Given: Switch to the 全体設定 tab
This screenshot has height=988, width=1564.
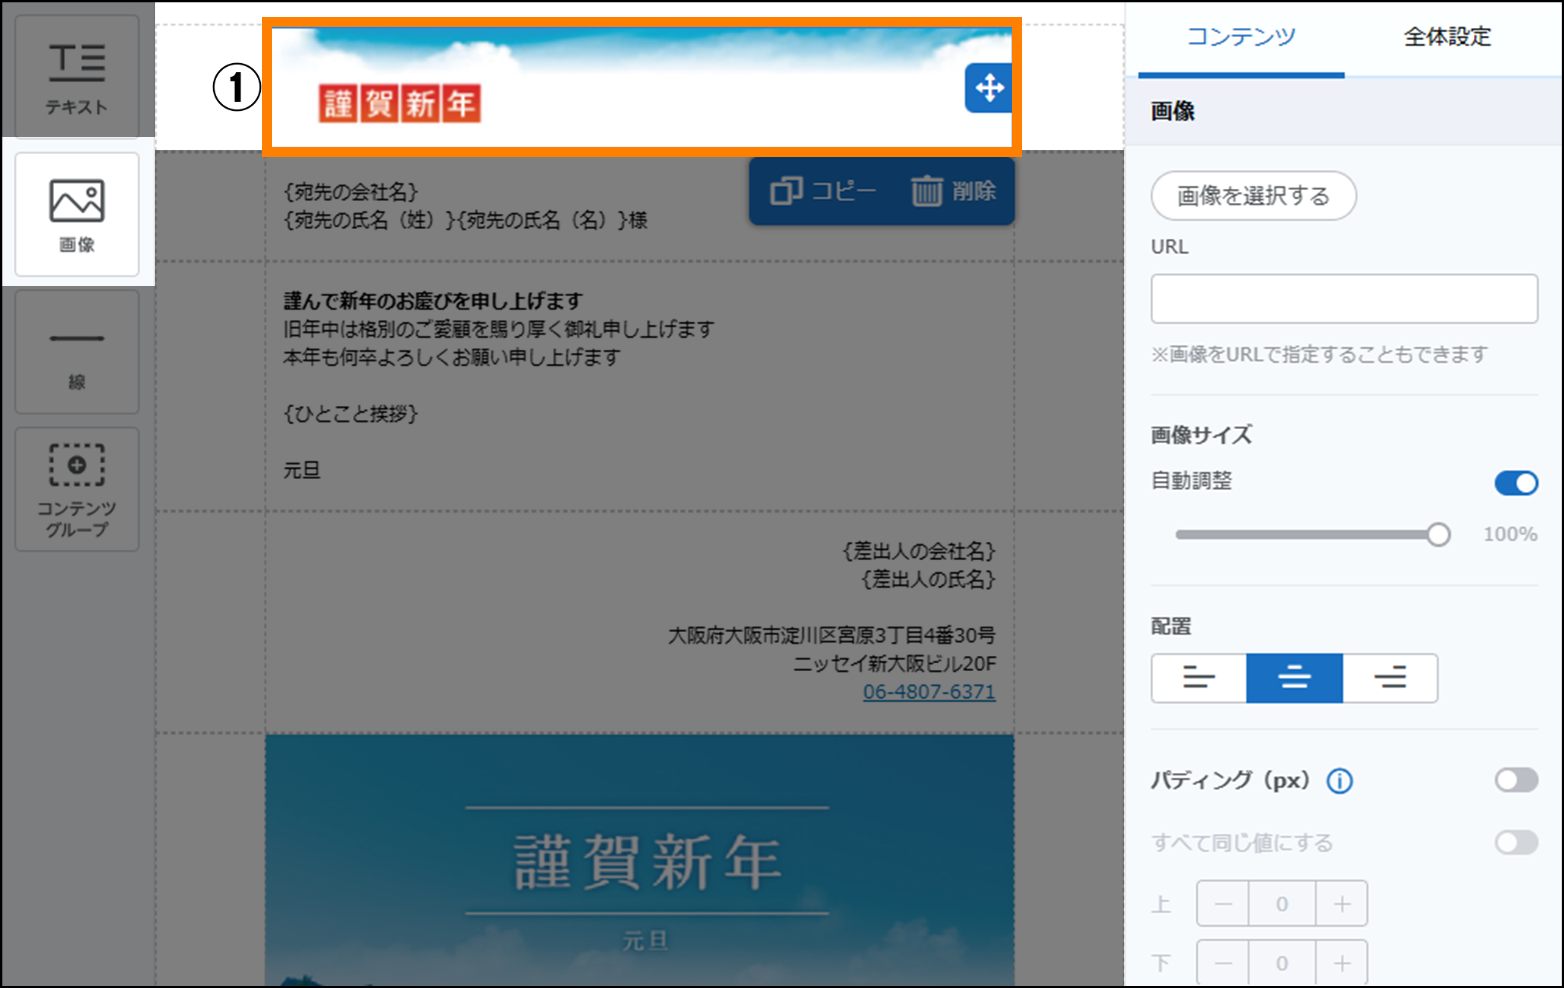Looking at the screenshot, I should (1447, 37).
